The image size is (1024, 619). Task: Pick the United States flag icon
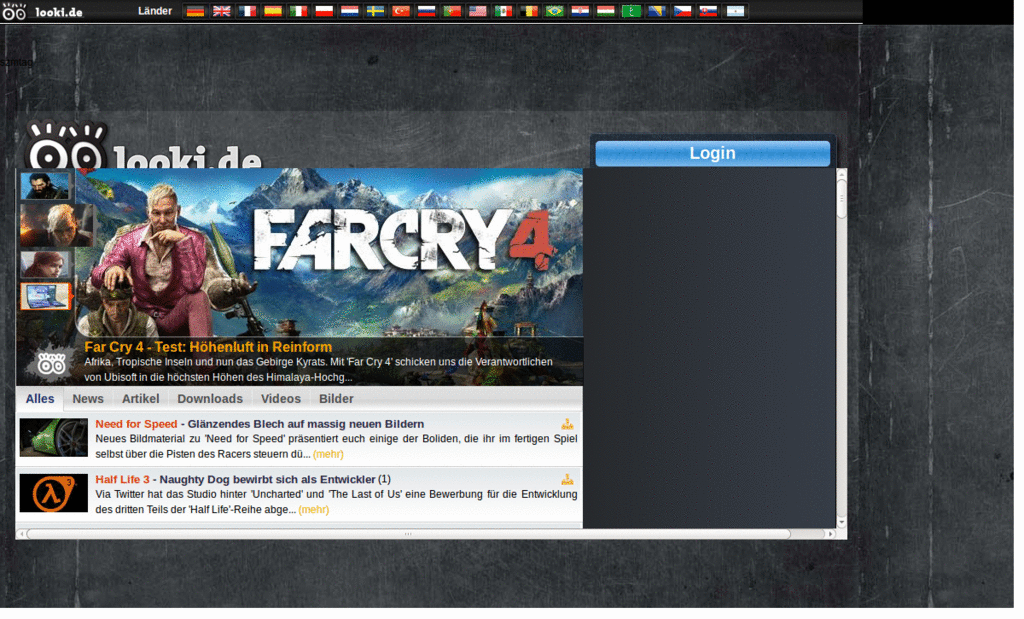(x=478, y=11)
